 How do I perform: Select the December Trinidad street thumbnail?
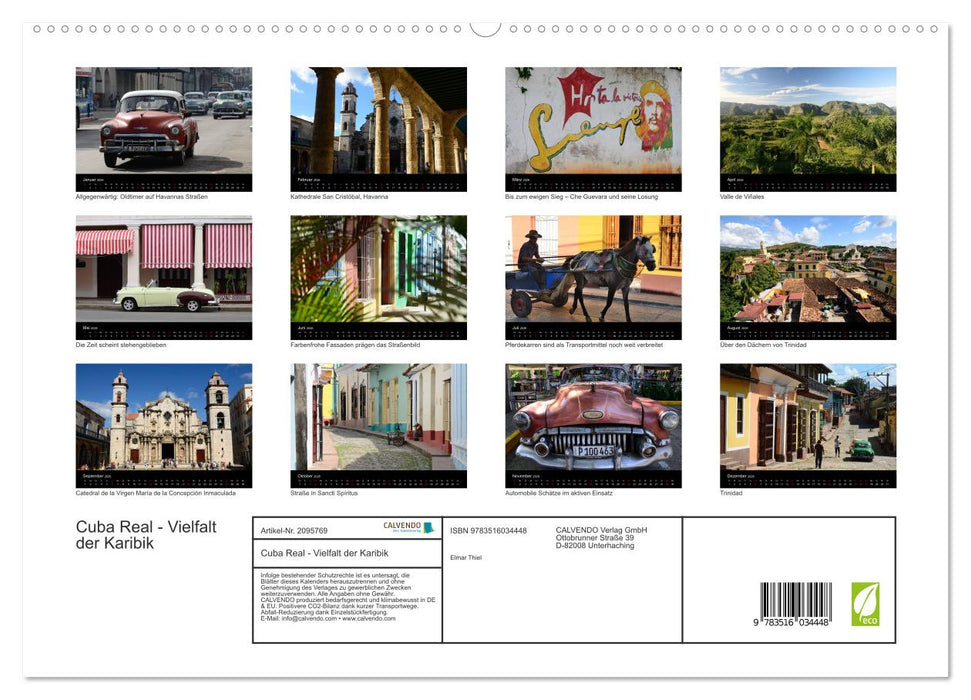[806, 424]
